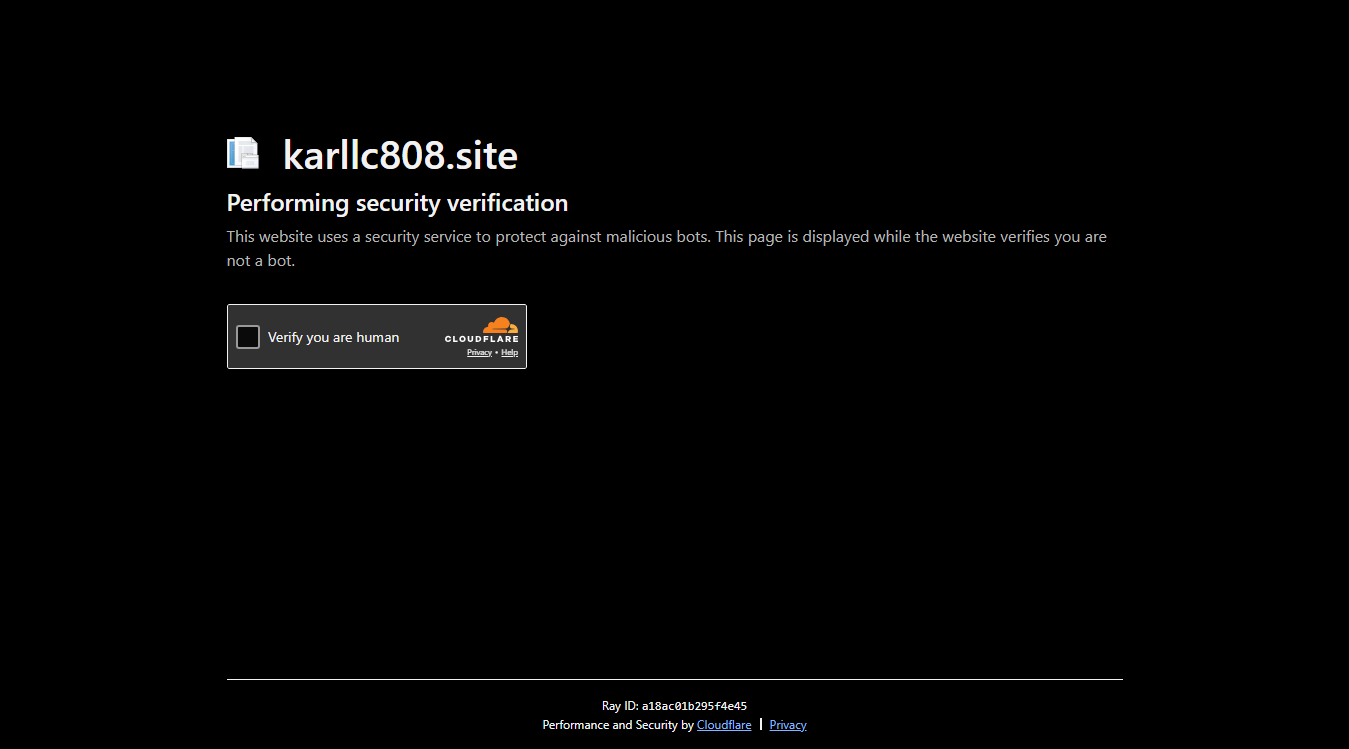This screenshot has width=1349, height=749.
Task: Click the Performing security verification heading
Action: (397, 203)
